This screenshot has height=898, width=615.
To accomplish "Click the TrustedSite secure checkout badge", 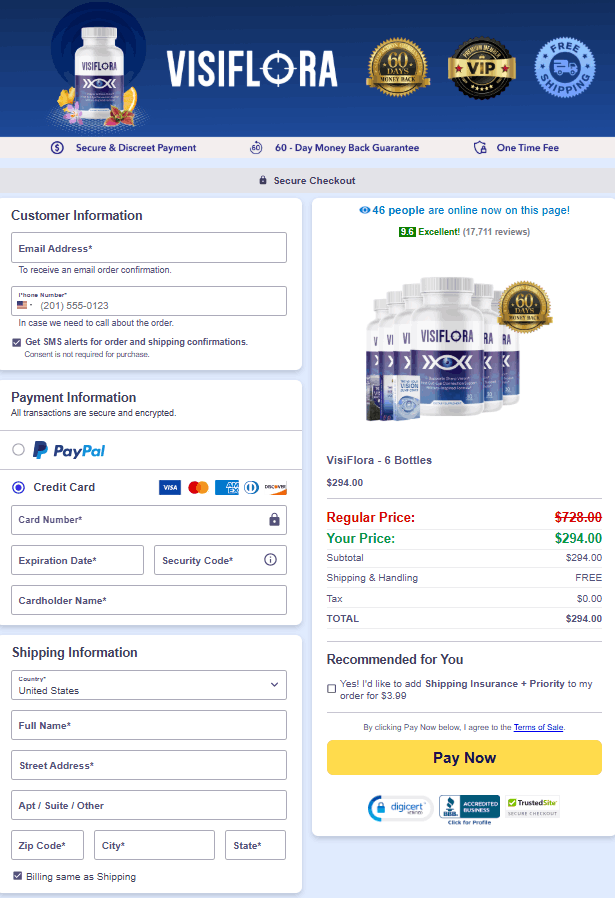I will [533, 807].
